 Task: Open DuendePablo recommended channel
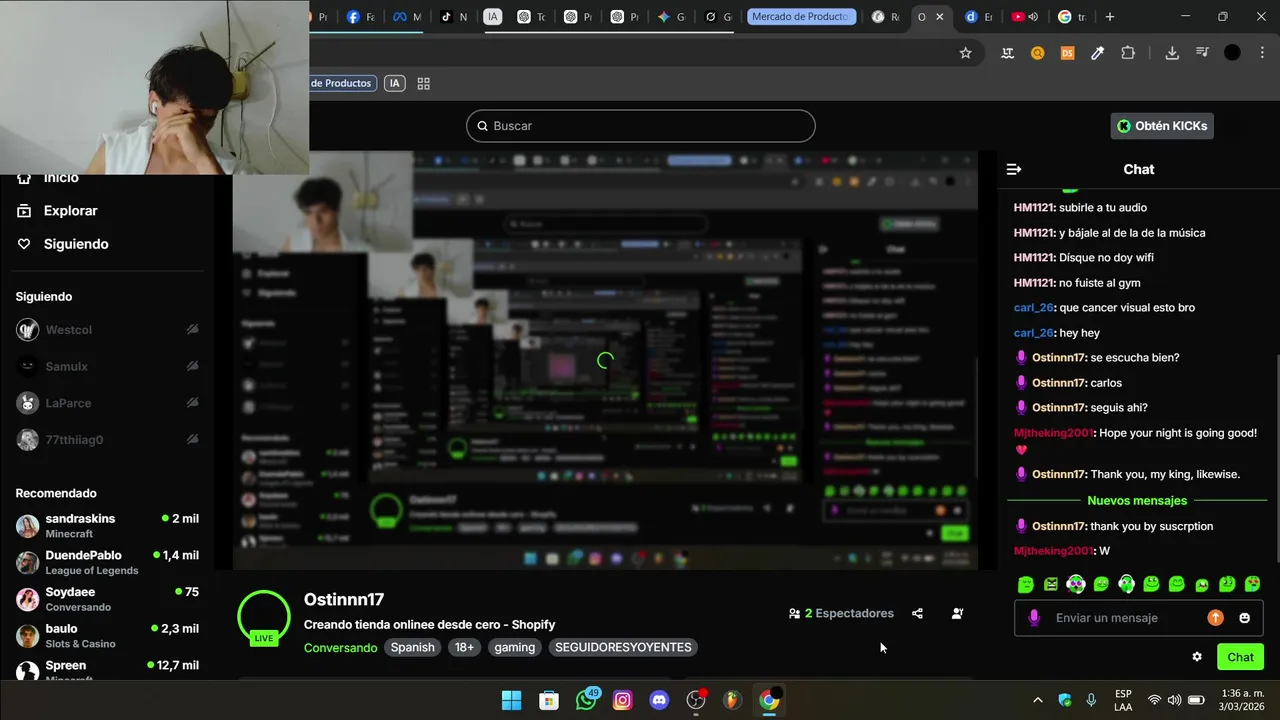point(107,562)
